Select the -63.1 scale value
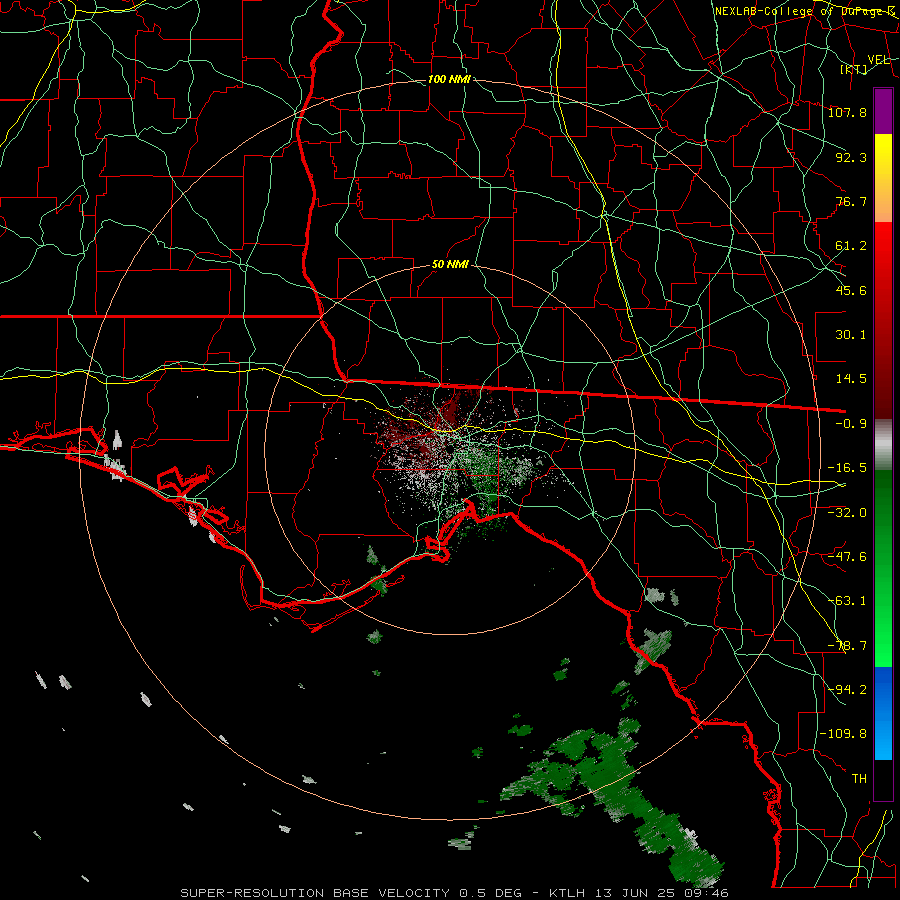 pos(847,601)
